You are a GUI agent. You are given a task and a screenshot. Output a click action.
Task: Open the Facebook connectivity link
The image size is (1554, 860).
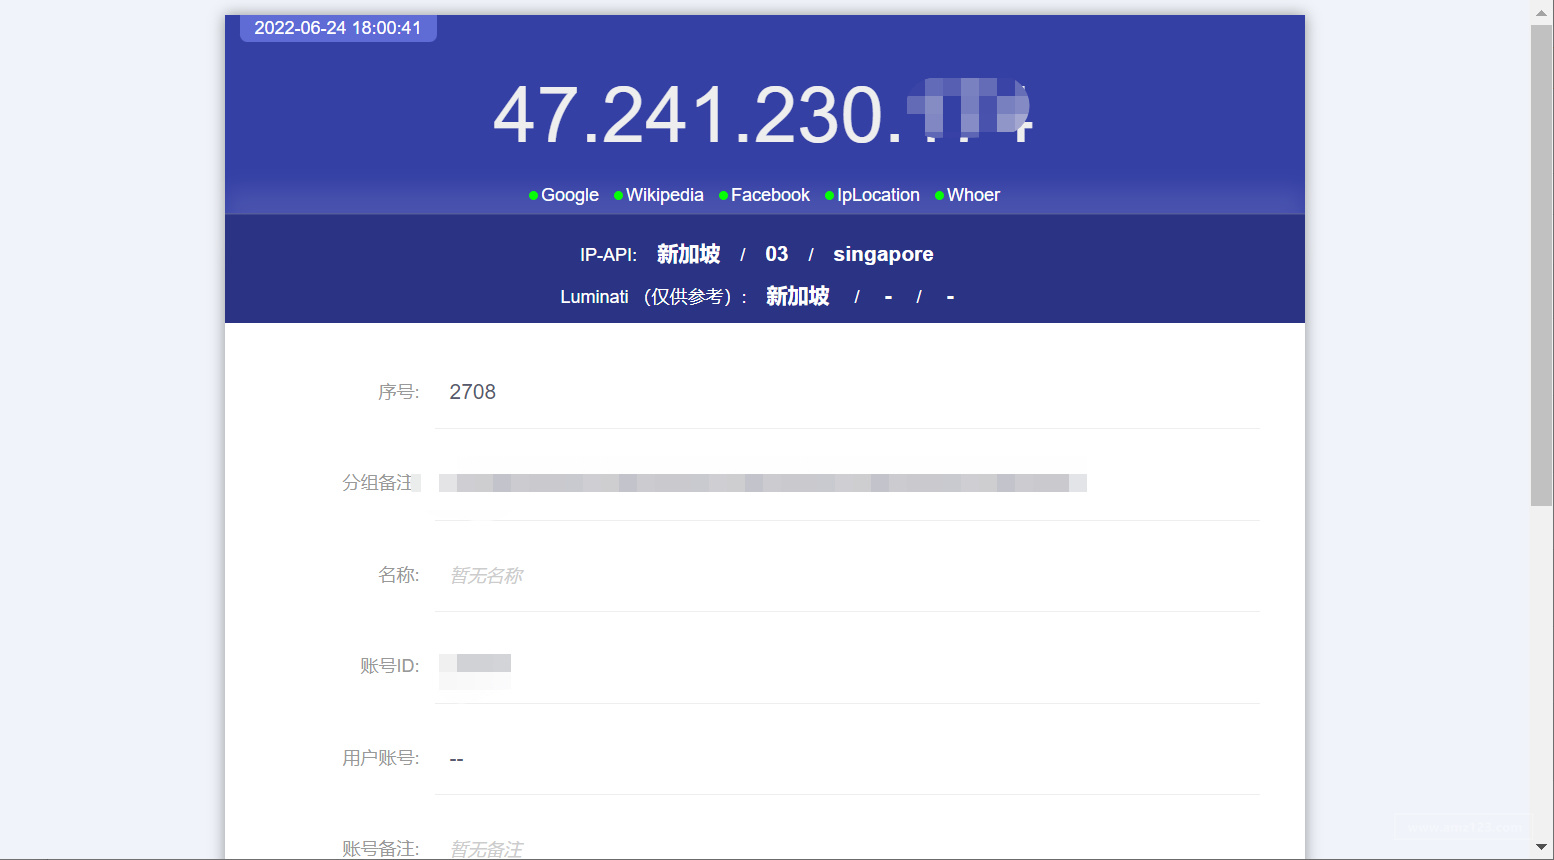click(x=770, y=195)
